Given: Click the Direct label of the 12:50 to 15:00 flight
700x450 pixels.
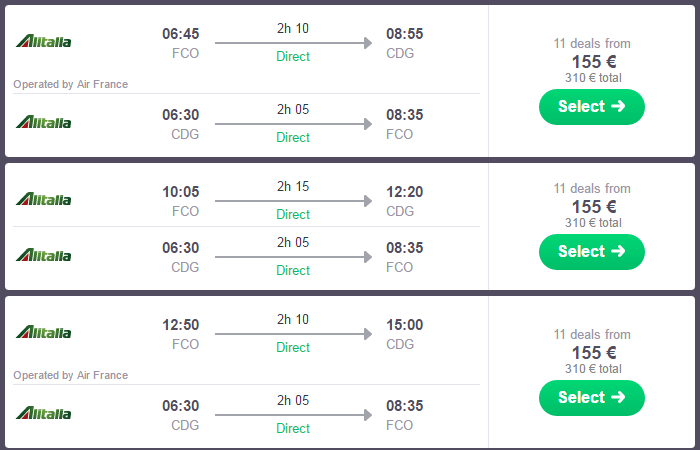Looking at the screenshot, I should click(x=293, y=347).
